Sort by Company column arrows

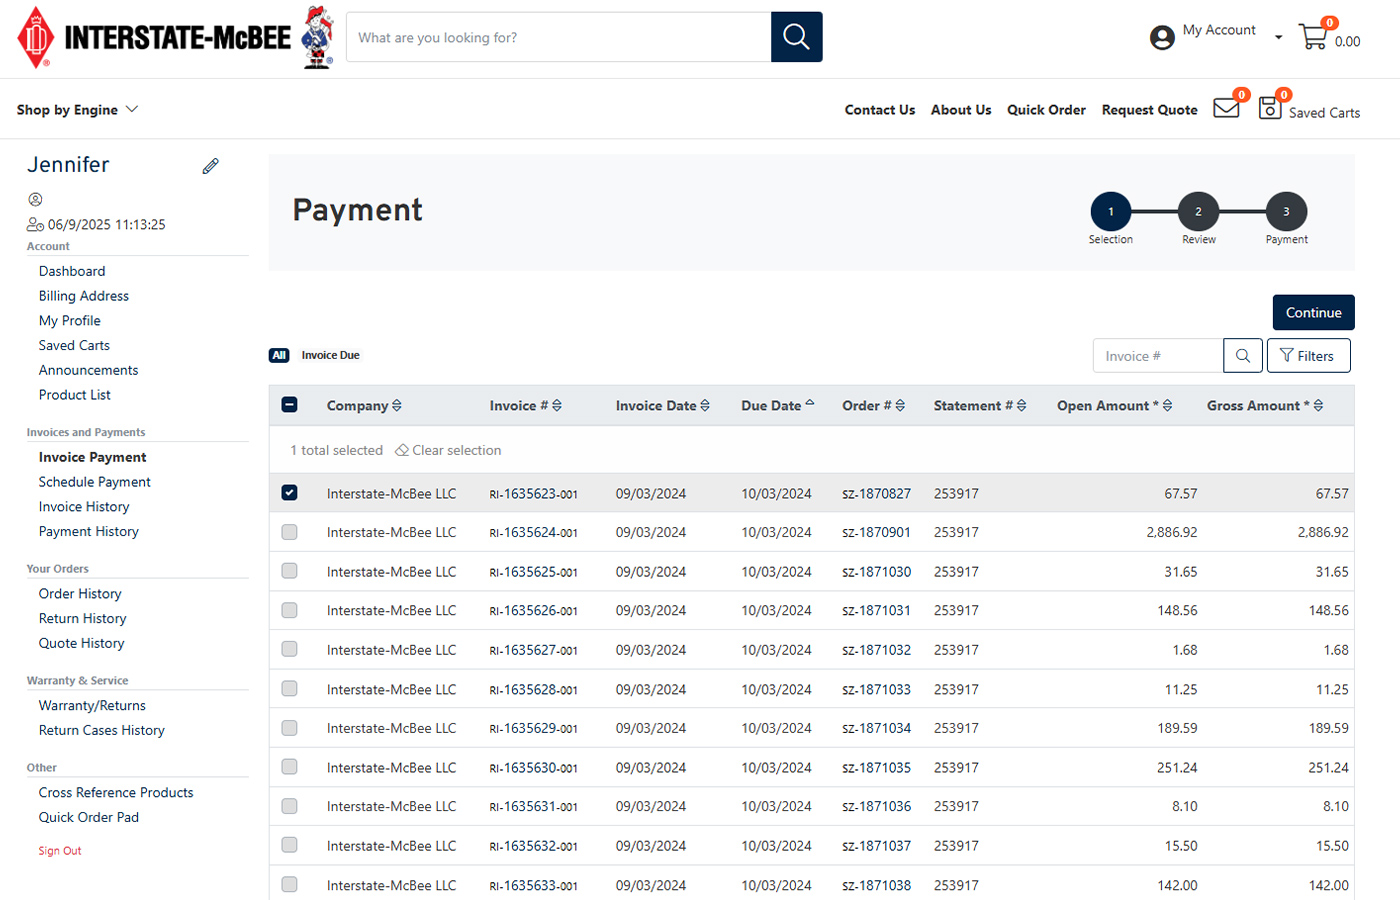(x=397, y=406)
